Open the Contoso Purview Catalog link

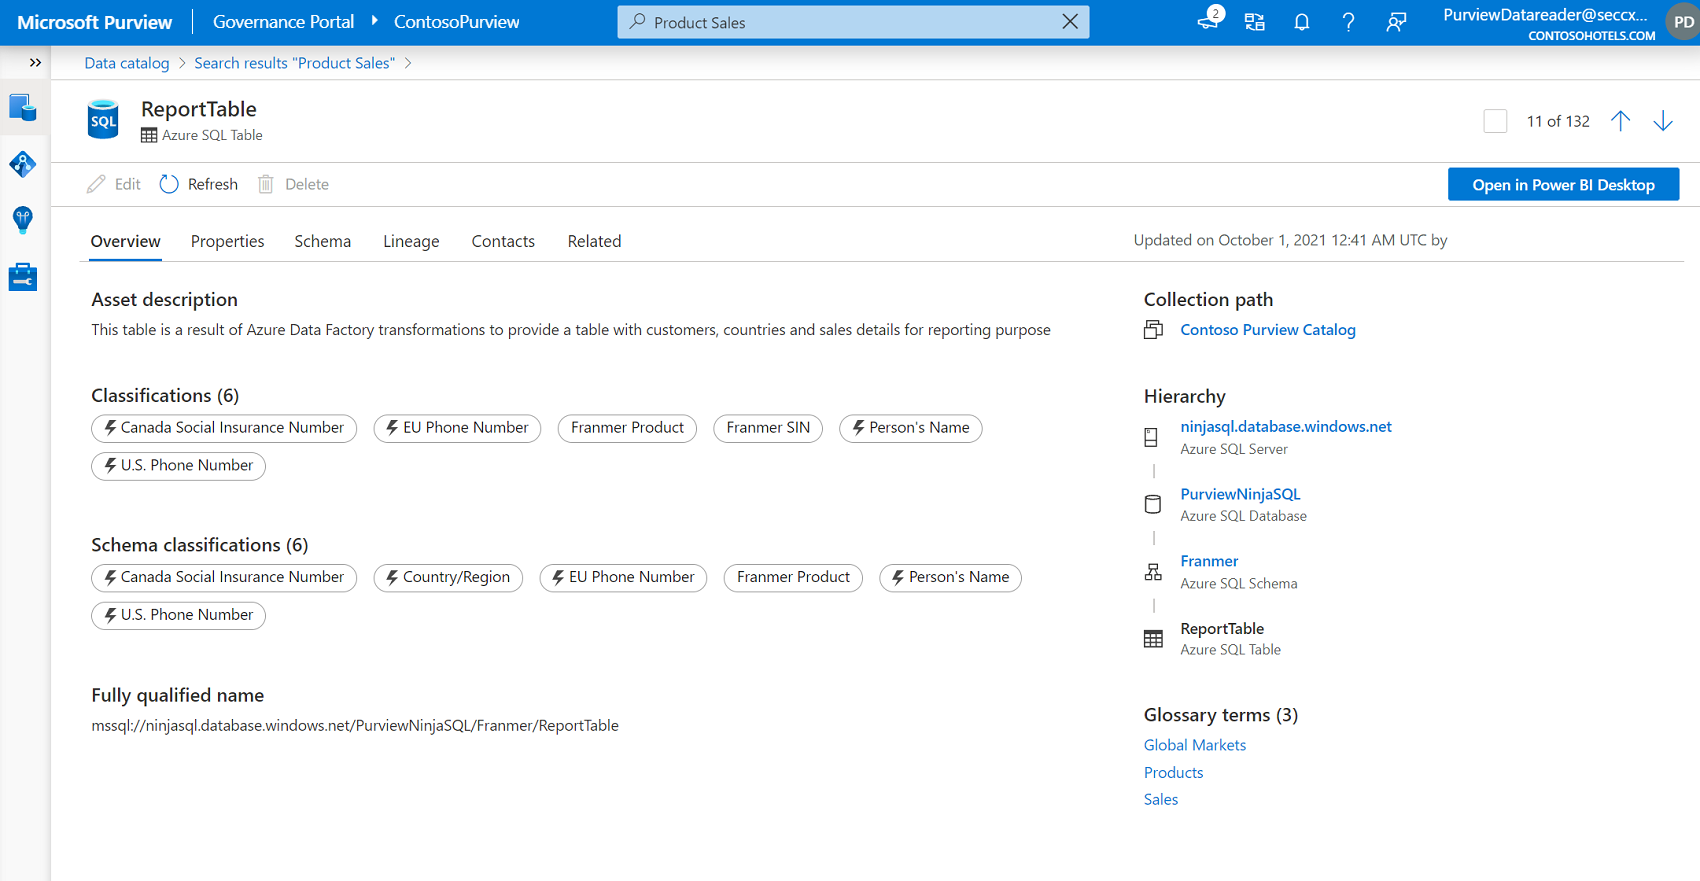tap(1267, 330)
